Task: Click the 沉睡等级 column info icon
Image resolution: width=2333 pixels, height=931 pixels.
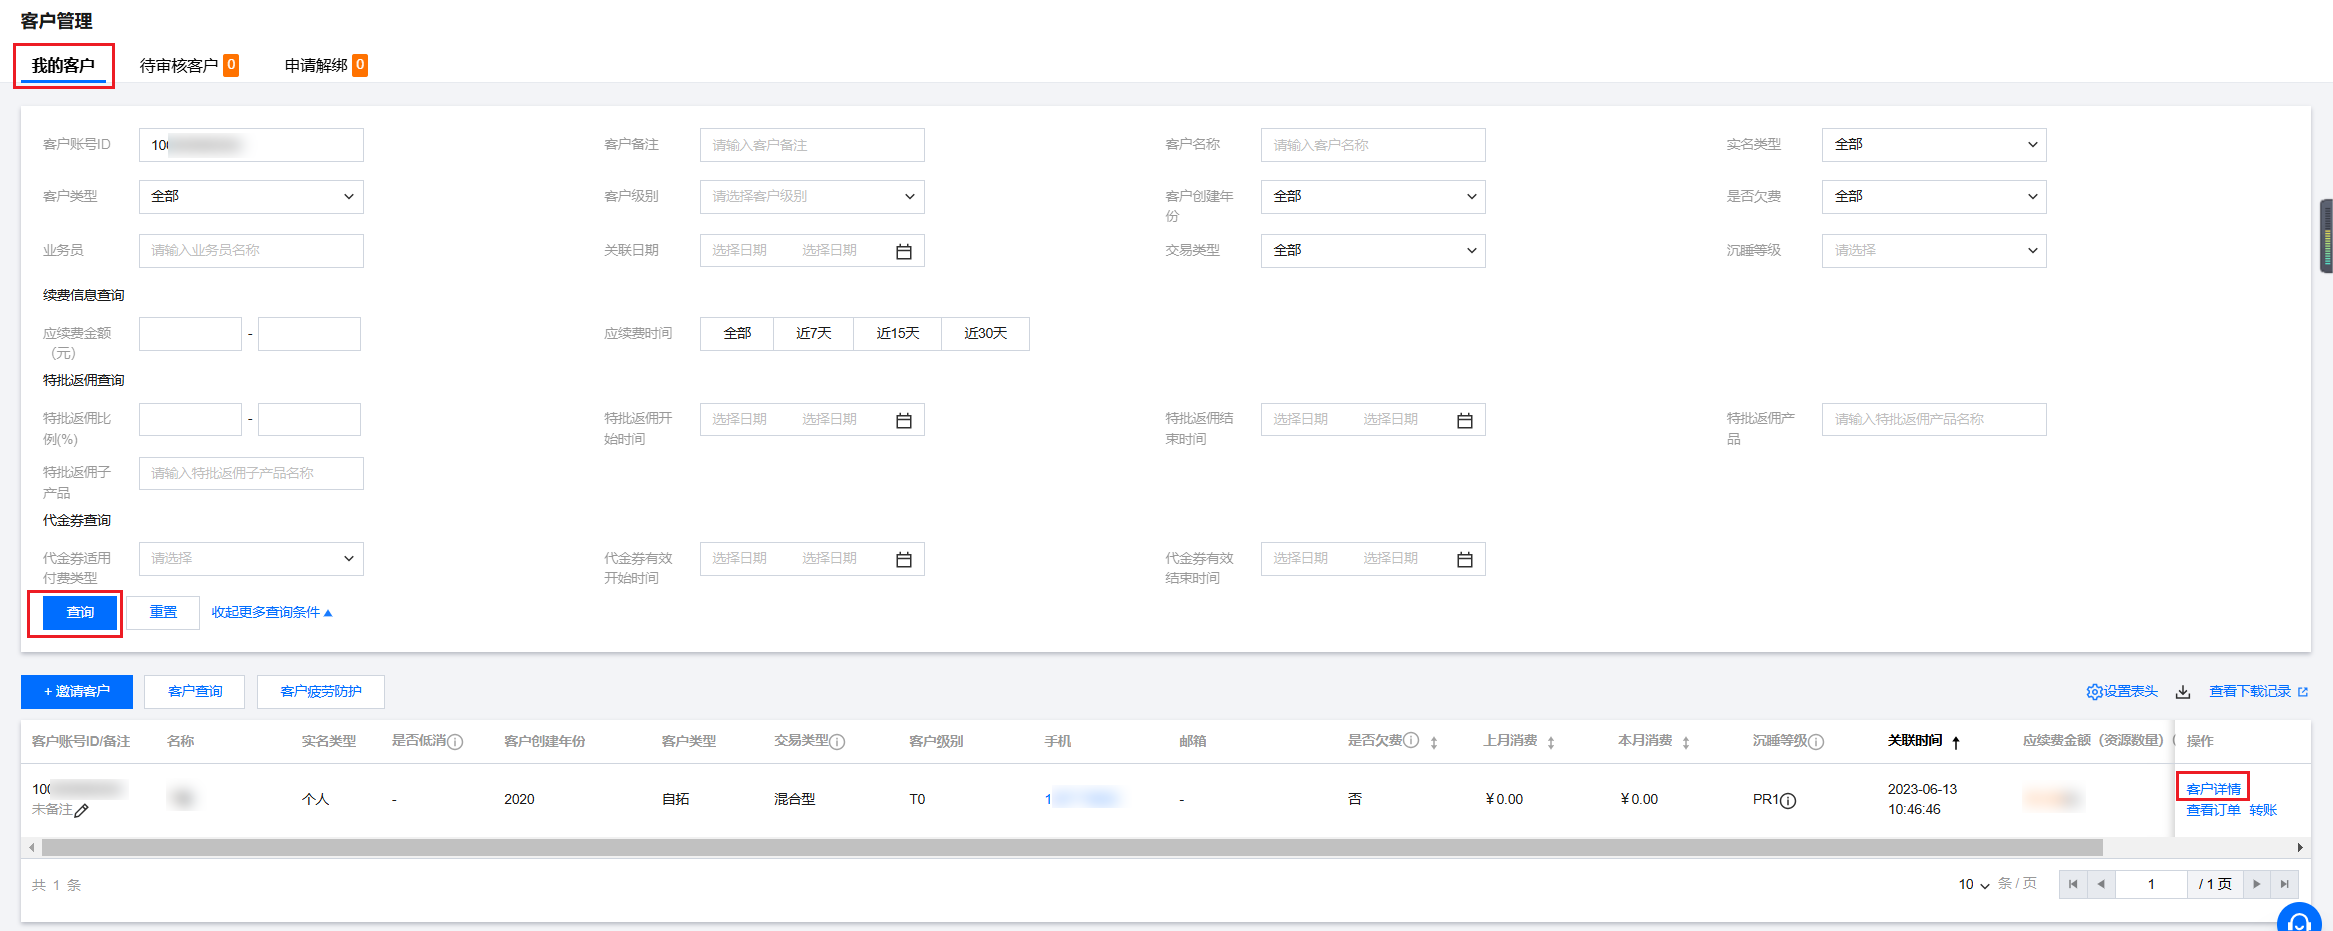Action: [x=1816, y=742]
